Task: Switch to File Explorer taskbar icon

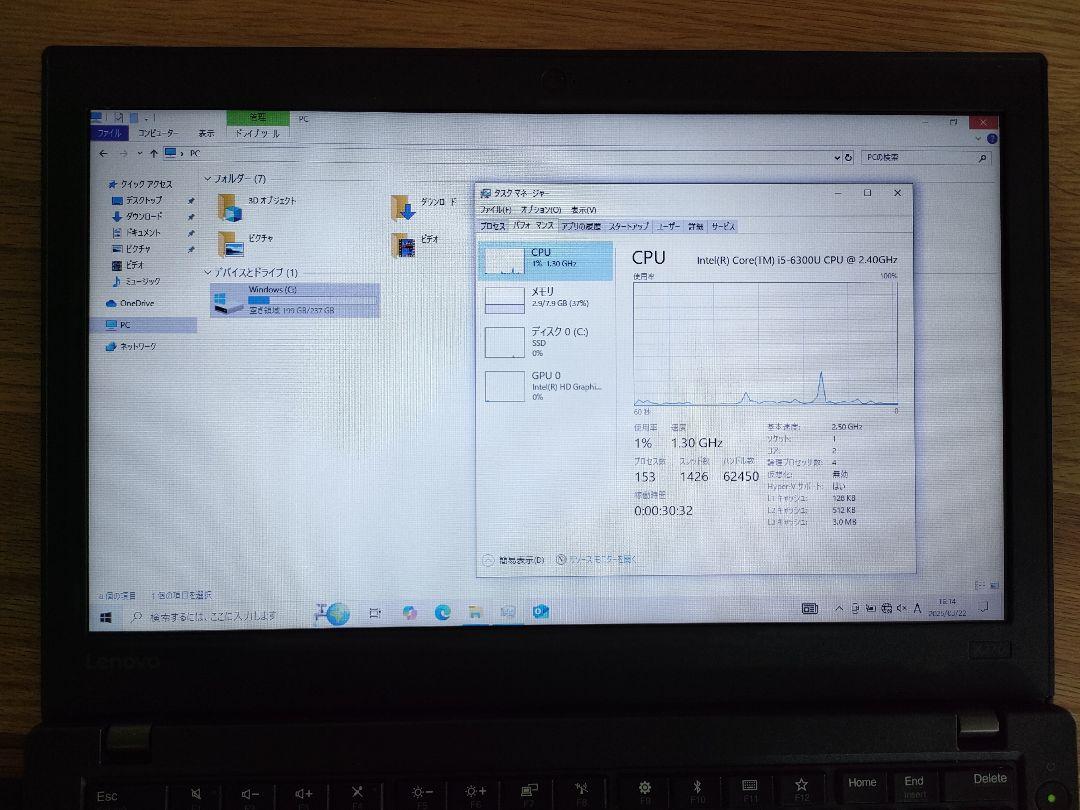Action: tap(475, 611)
